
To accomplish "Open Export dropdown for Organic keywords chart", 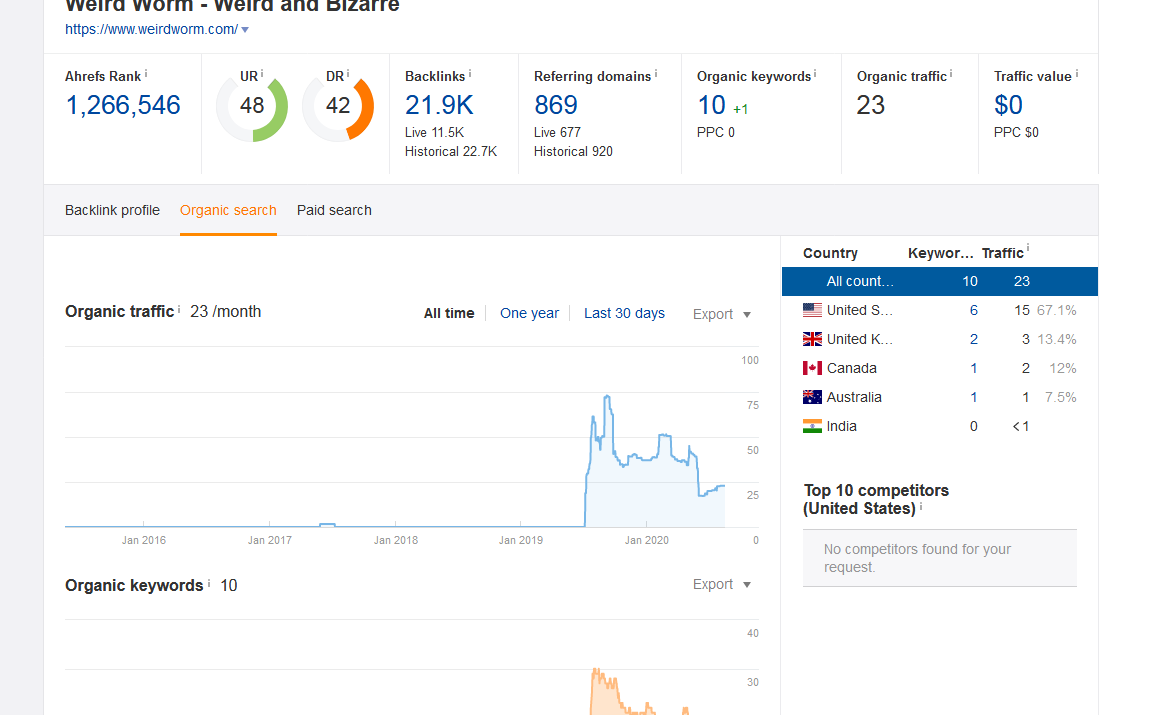I will coord(721,584).
